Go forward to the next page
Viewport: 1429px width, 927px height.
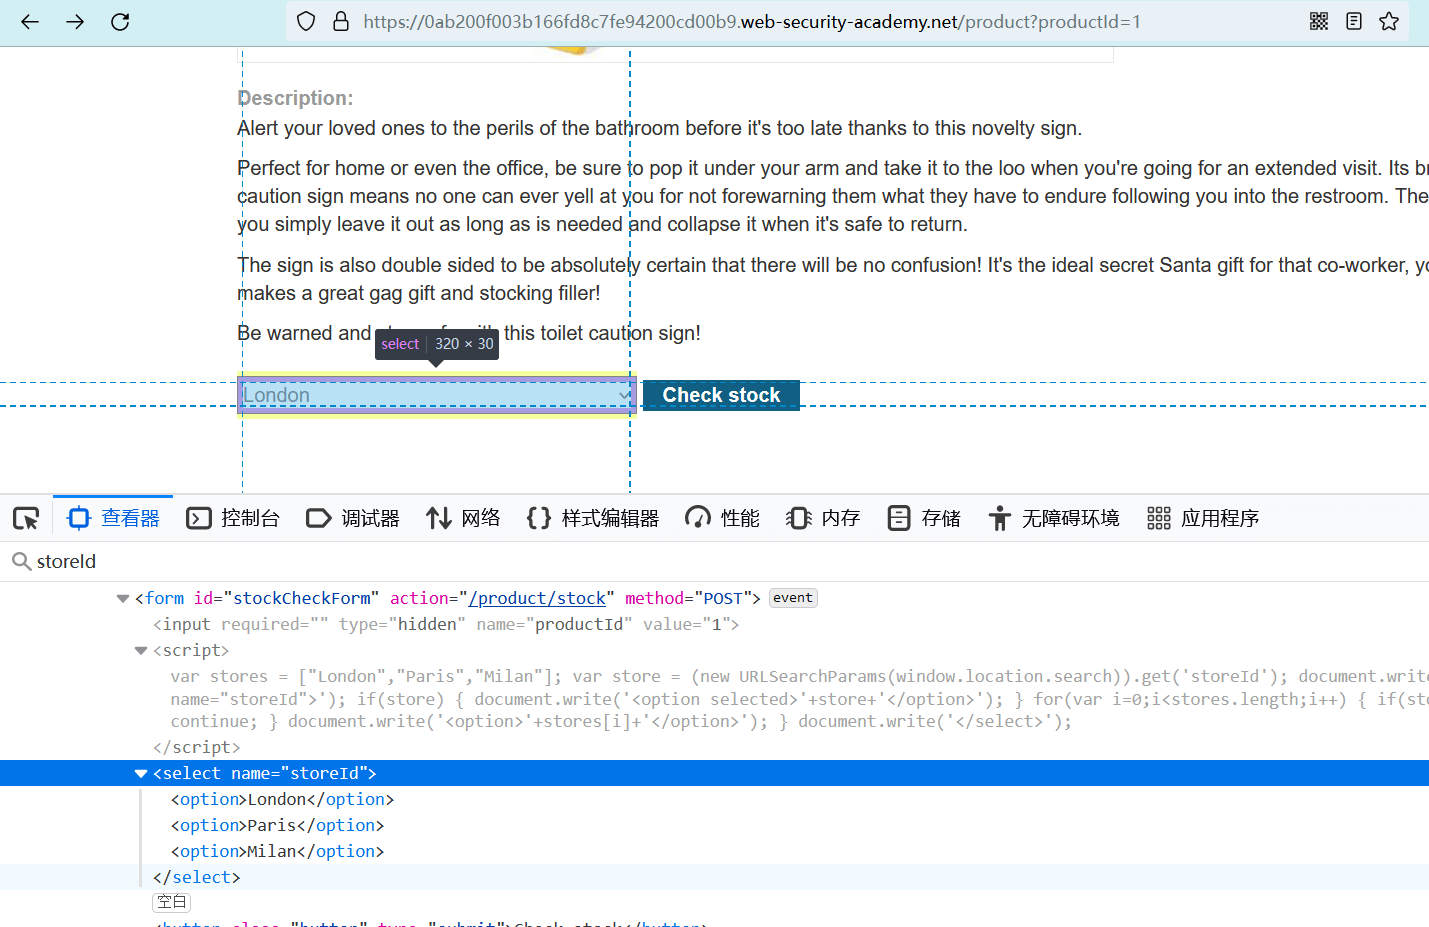(75, 22)
